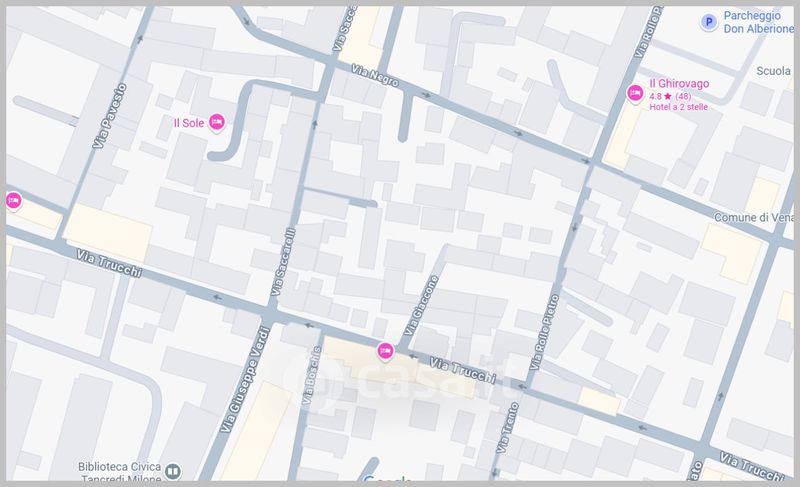Open the Il Sole place label

pyautogui.click(x=188, y=123)
